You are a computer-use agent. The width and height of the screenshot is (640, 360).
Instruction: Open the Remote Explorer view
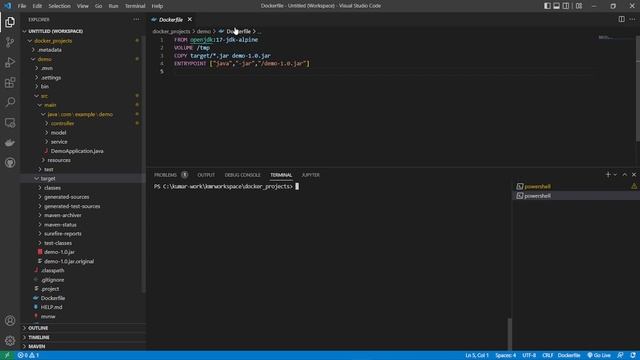(10, 122)
